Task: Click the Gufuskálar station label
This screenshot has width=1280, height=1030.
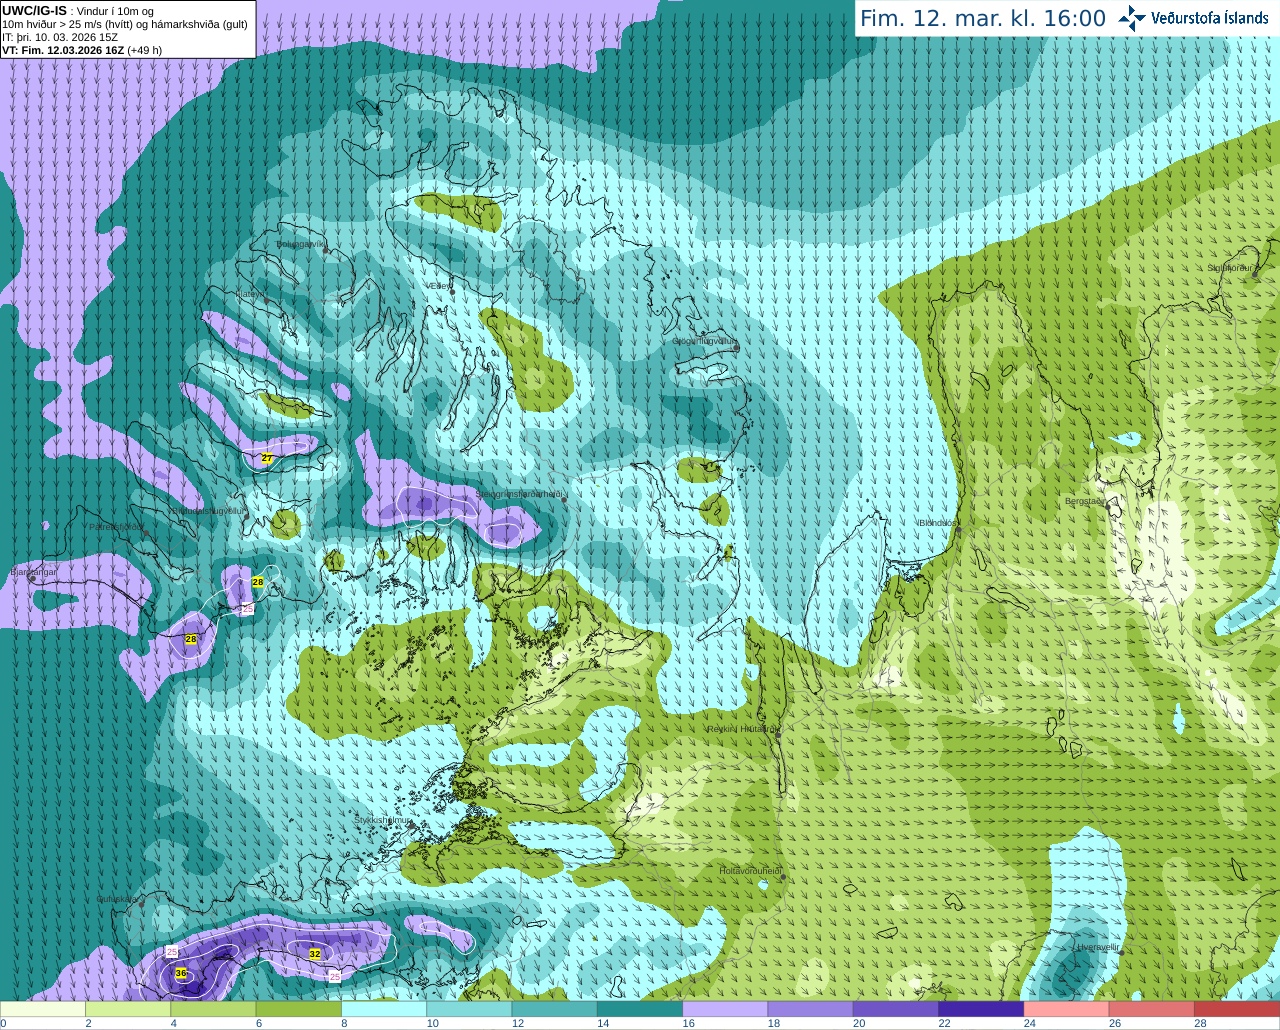Action: point(117,899)
